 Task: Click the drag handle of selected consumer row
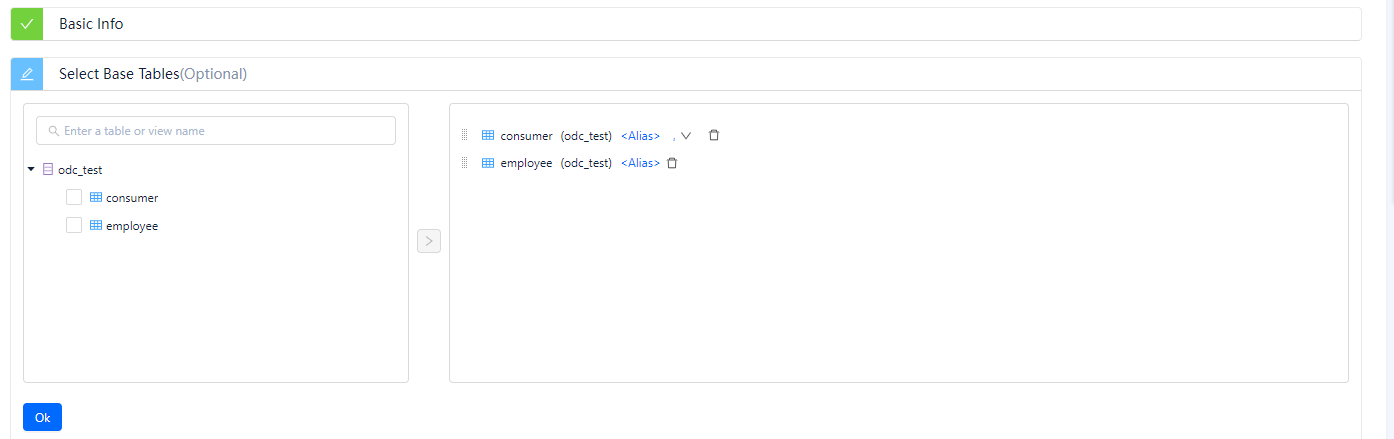[x=465, y=135]
